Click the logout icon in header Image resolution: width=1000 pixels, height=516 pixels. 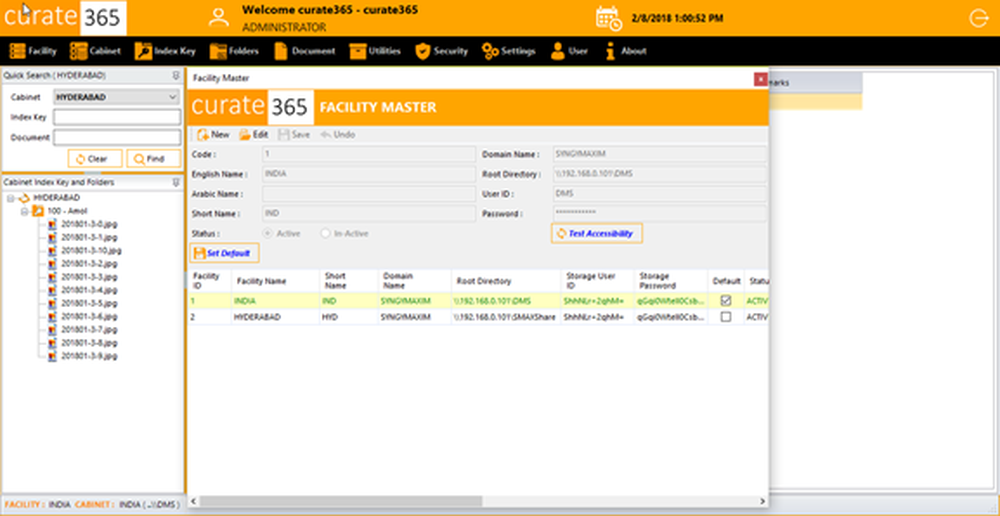978,18
